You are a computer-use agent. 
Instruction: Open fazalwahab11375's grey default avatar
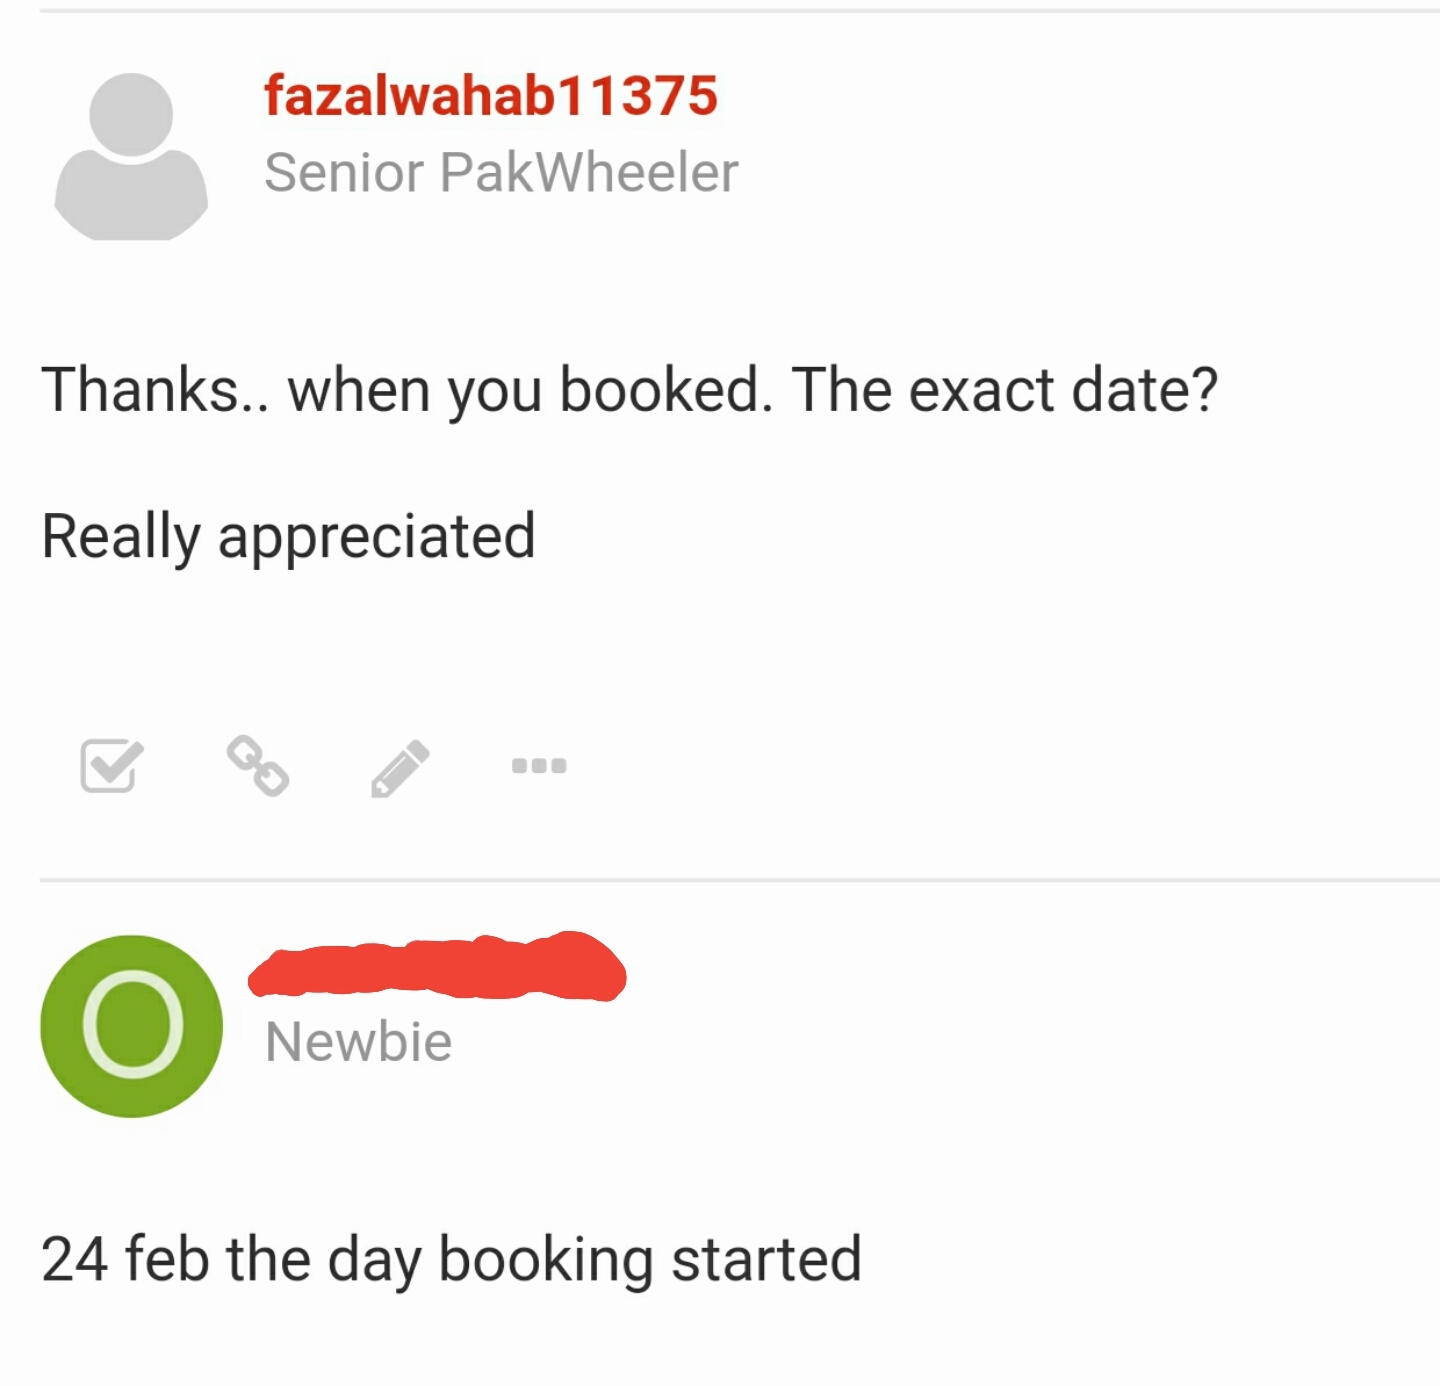(x=131, y=156)
